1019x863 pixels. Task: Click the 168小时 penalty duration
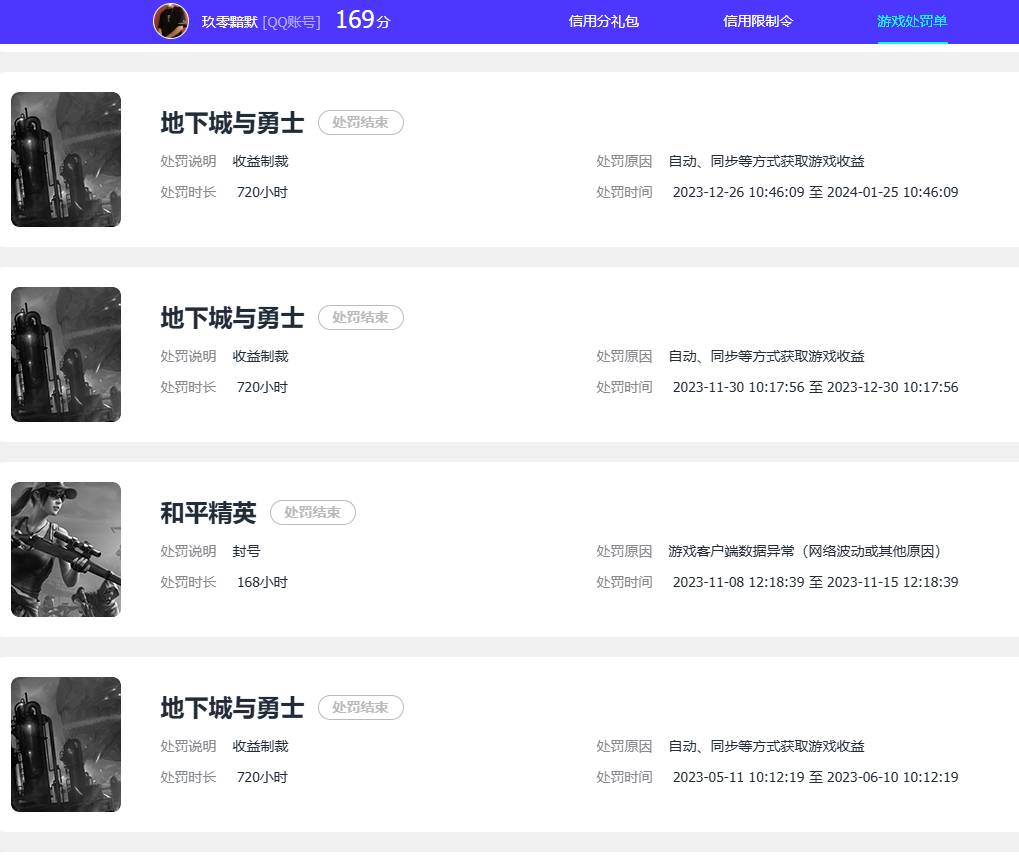(262, 582)
